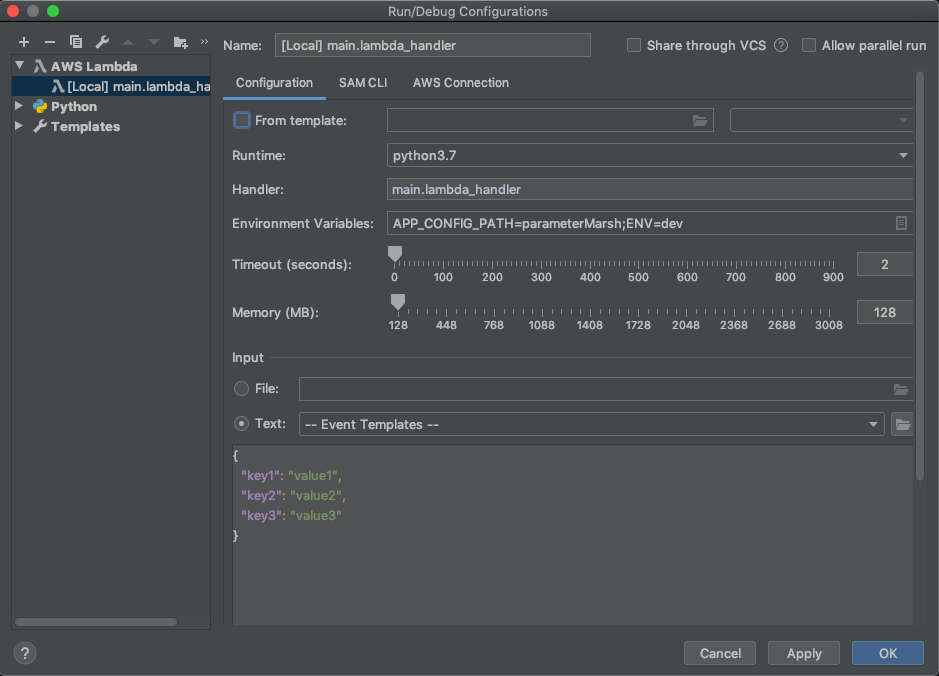The width and height of the screenshot is (939, 676).
Task: Click the Apply button
Action: coord(804,653)
